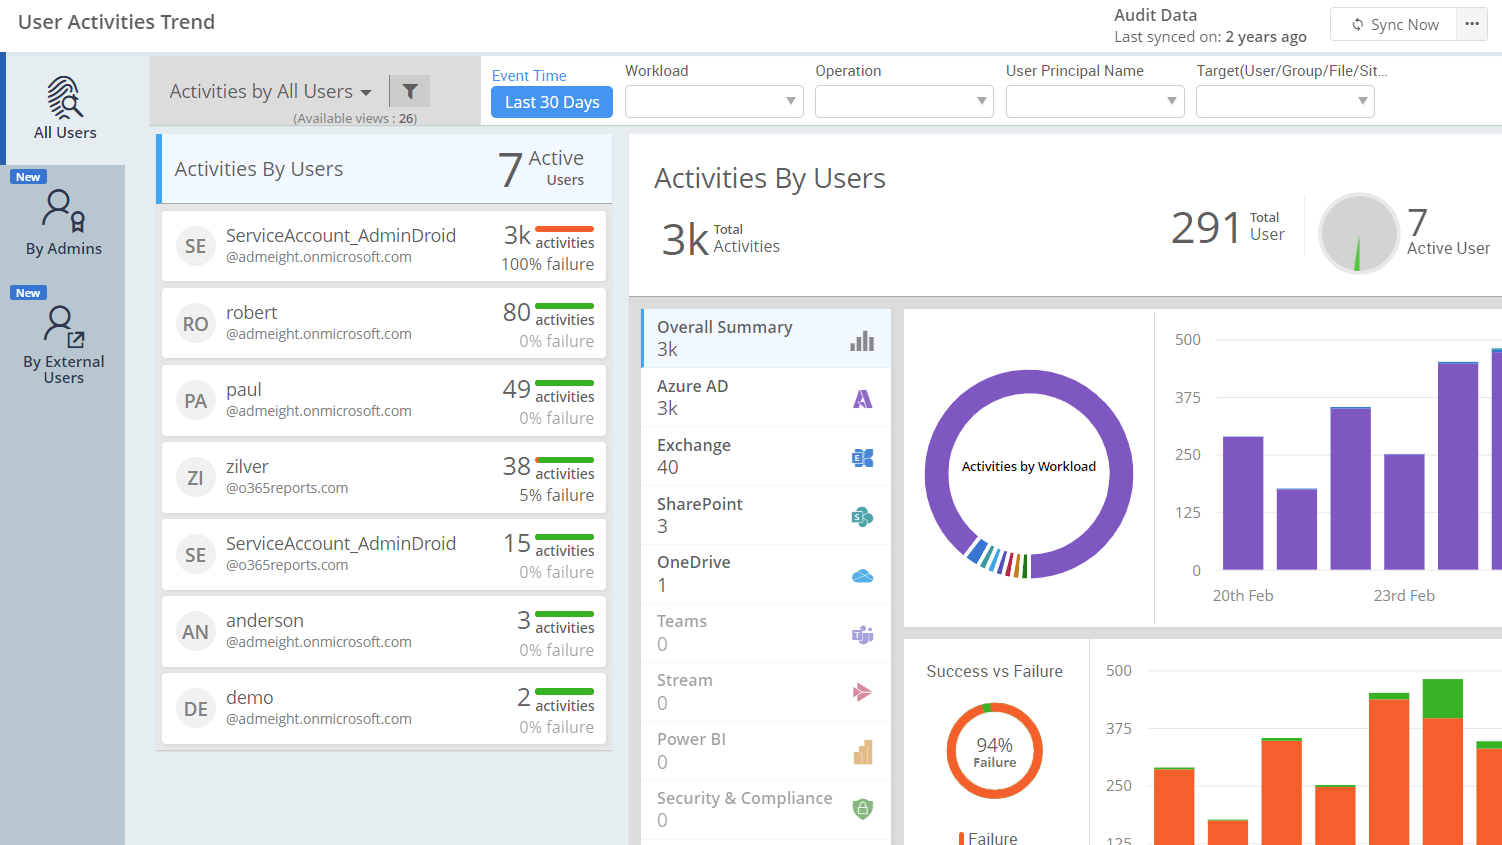This screenshot has width=1502, height=845.
Task: Open the Operation filter dropdown
Action: 904,101
